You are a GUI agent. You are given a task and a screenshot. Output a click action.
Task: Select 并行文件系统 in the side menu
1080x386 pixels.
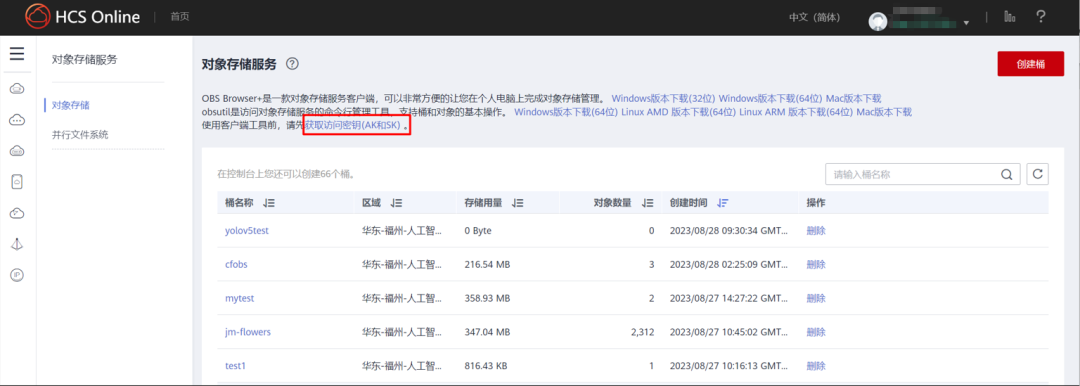click(x=80, y=135)
